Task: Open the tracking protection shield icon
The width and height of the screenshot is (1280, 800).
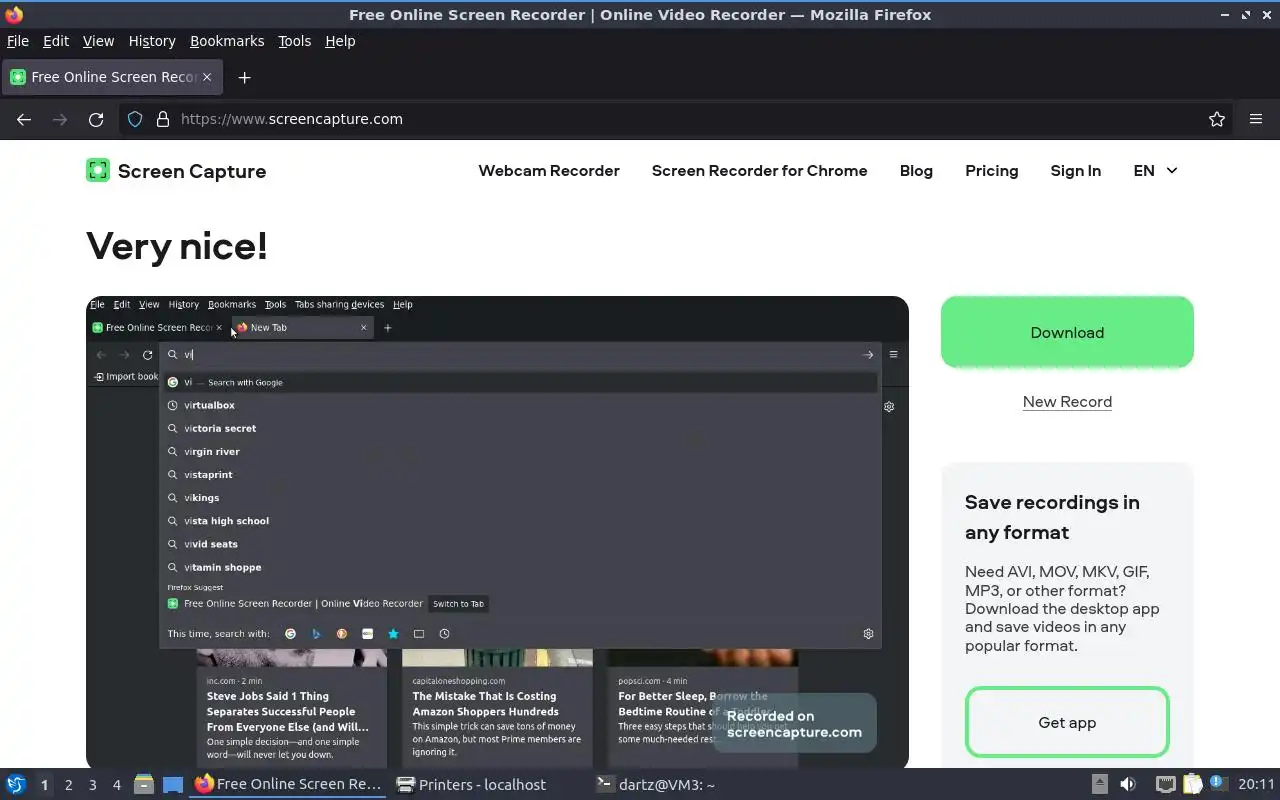Action: 135,119
